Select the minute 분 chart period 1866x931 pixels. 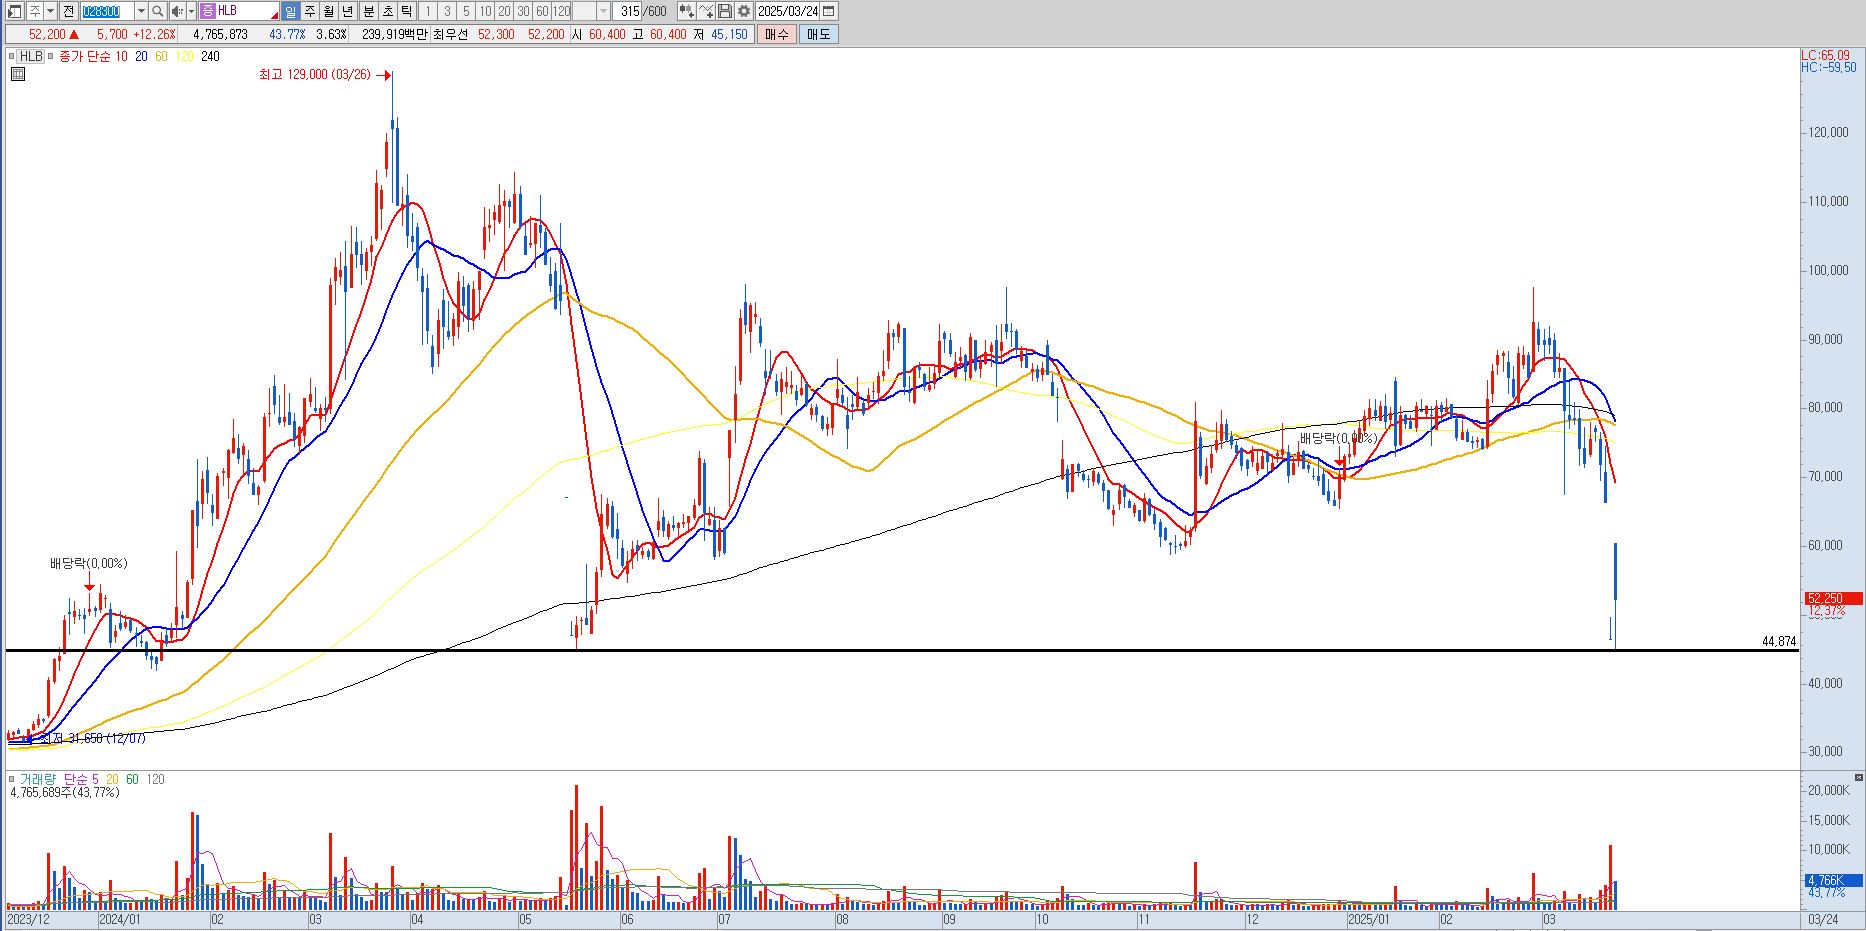tap(368, 11)
